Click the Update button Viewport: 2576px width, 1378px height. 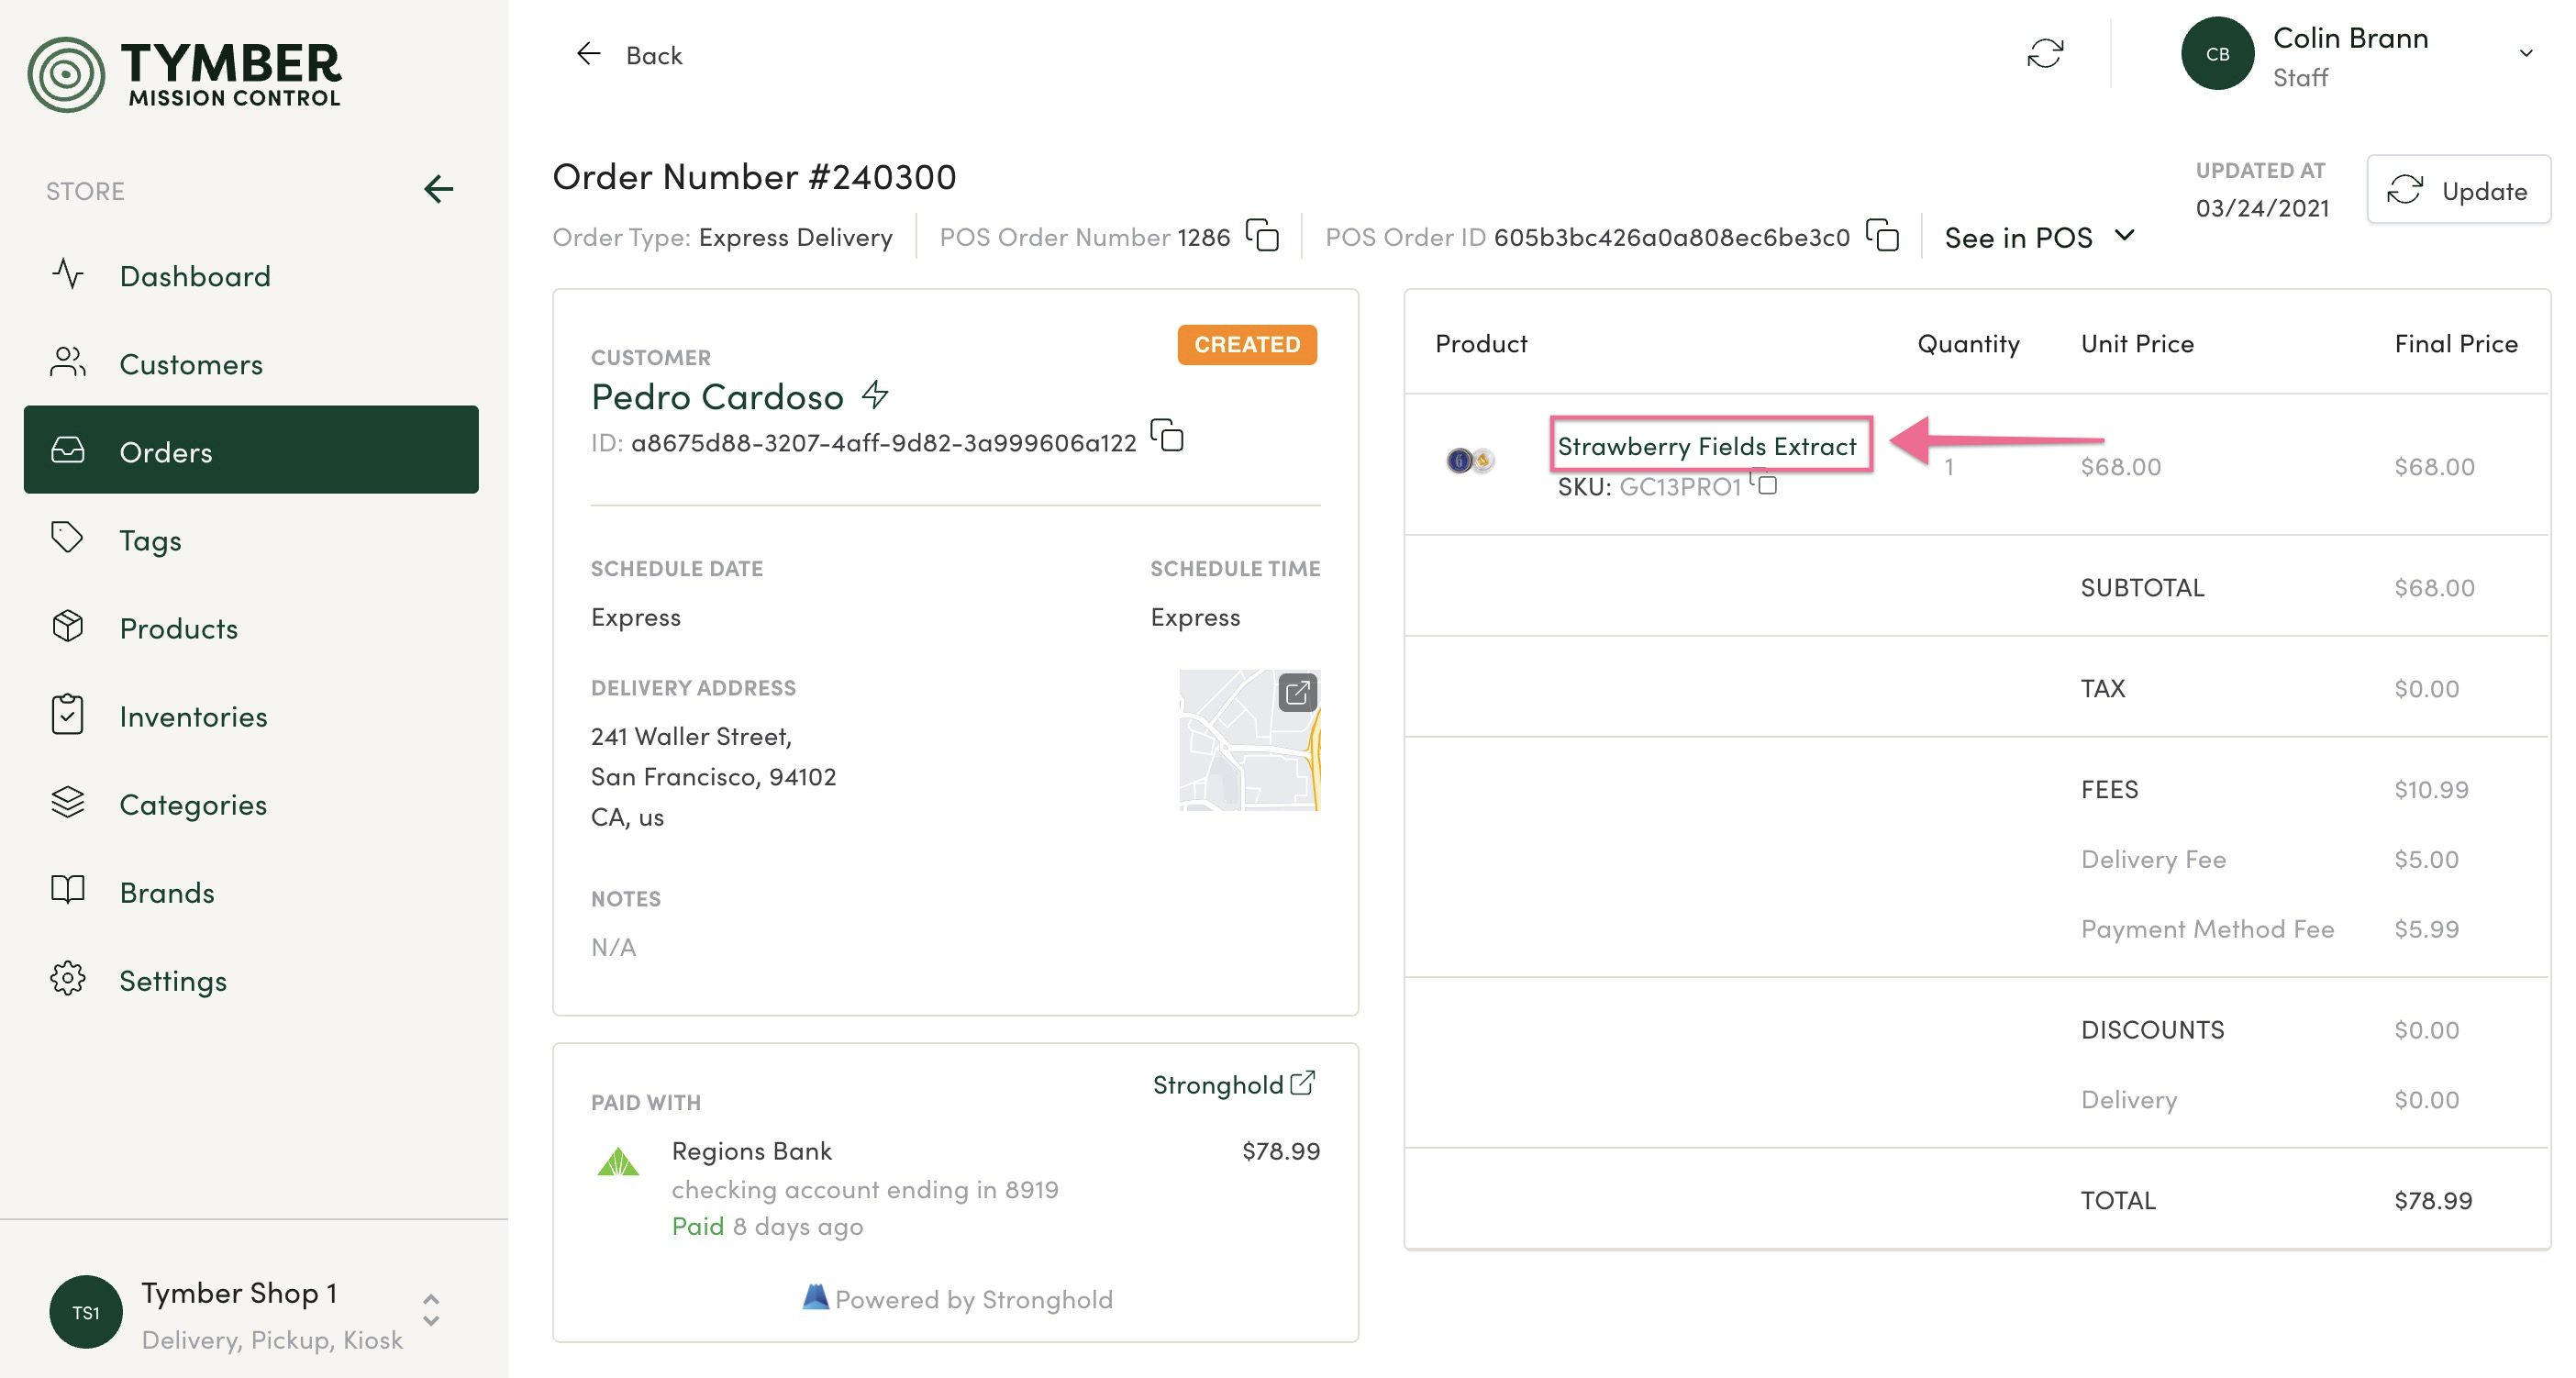[2458, 189]
